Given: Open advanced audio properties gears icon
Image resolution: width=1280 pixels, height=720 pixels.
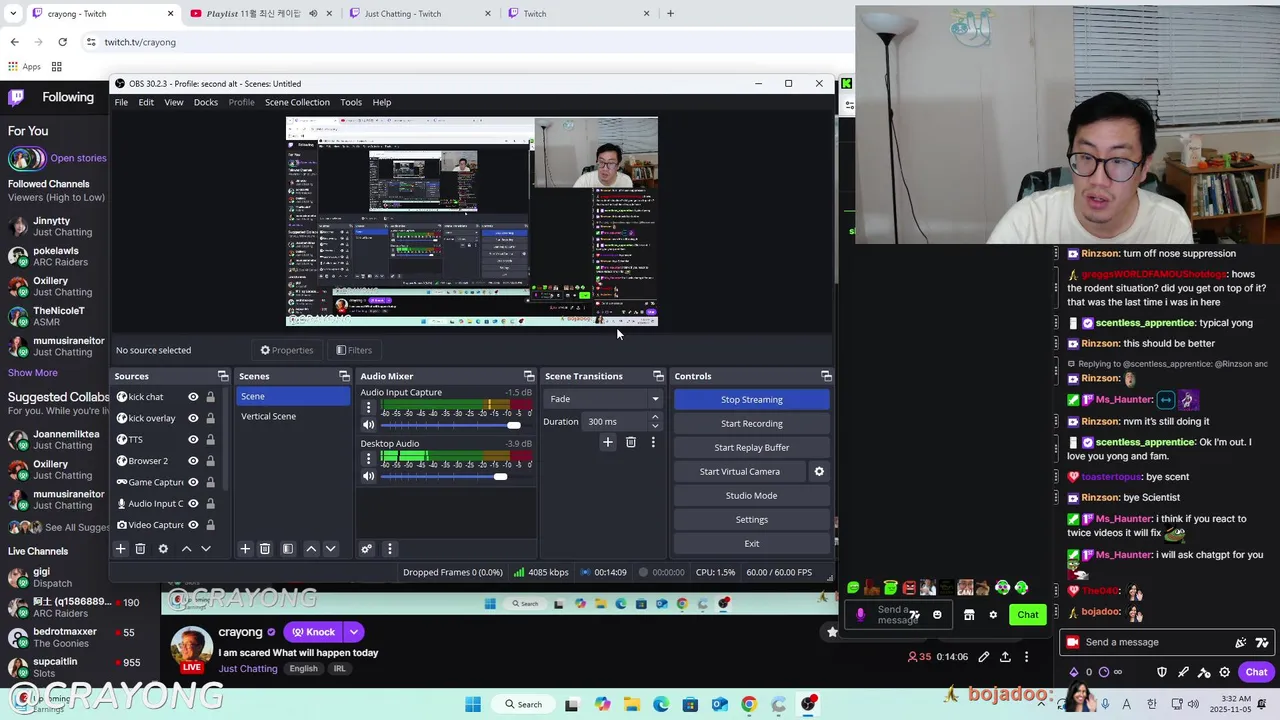Looking at the screenshot, I should 367,548.
